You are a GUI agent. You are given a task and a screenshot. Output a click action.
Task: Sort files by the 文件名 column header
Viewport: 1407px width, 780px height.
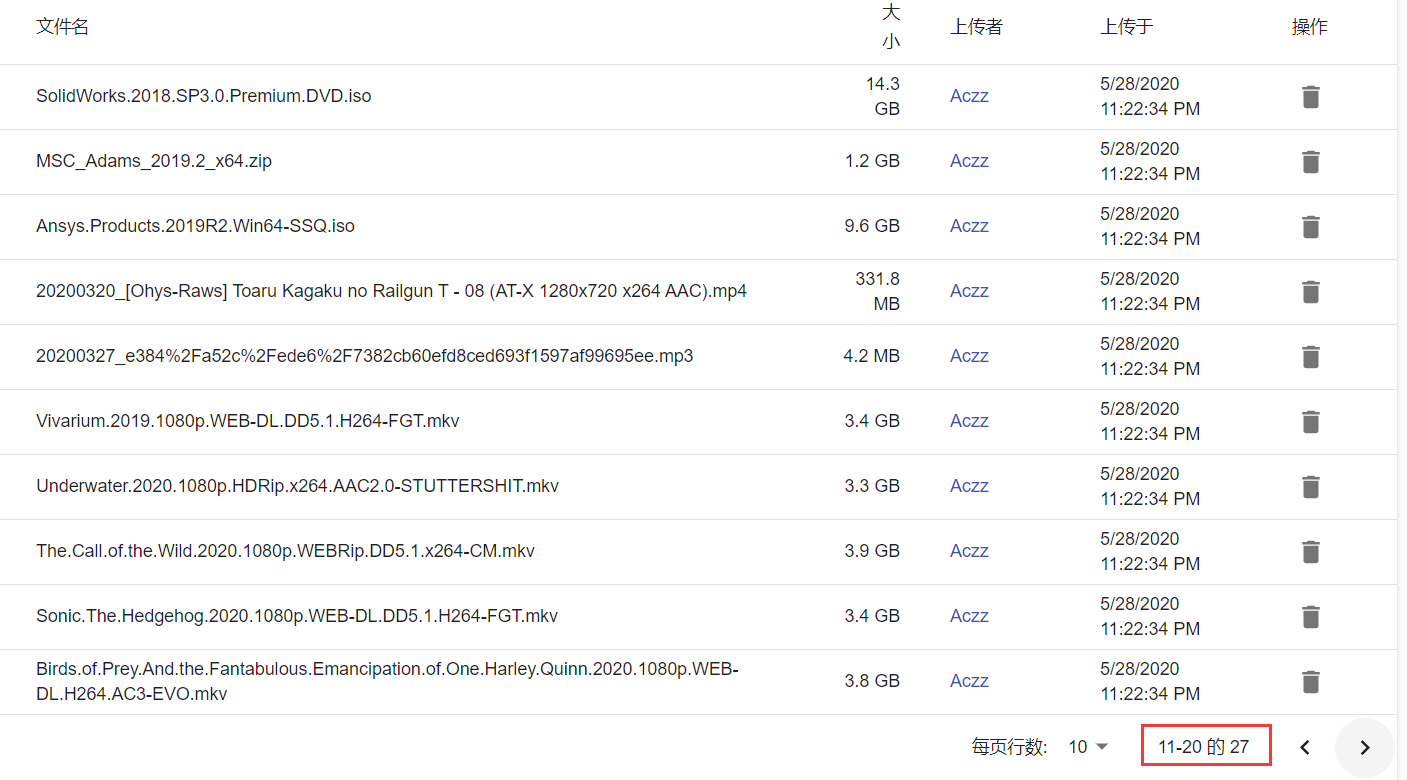(62, 26)
